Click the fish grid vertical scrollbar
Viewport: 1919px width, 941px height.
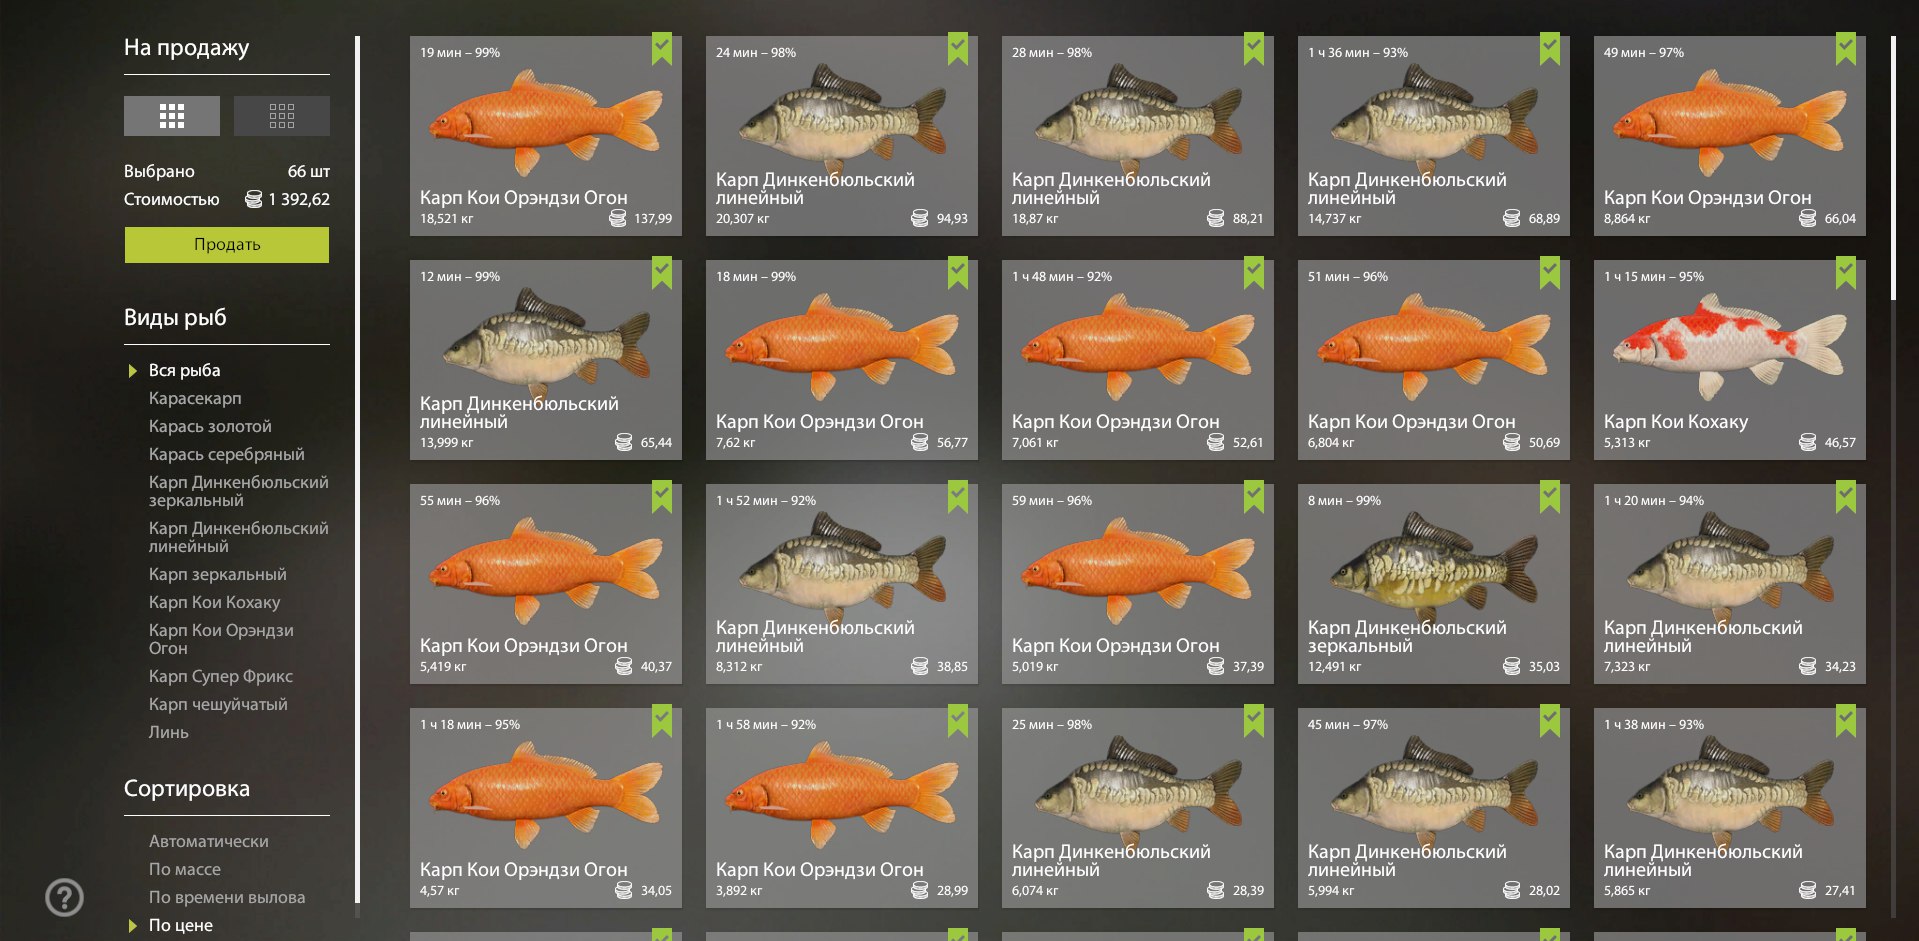pos(1893,168)
